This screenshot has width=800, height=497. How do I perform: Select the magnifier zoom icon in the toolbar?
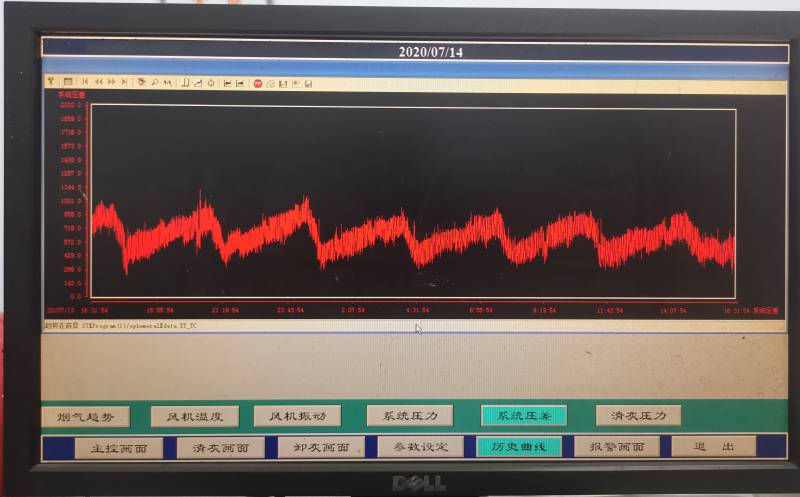tap(155, 82)
